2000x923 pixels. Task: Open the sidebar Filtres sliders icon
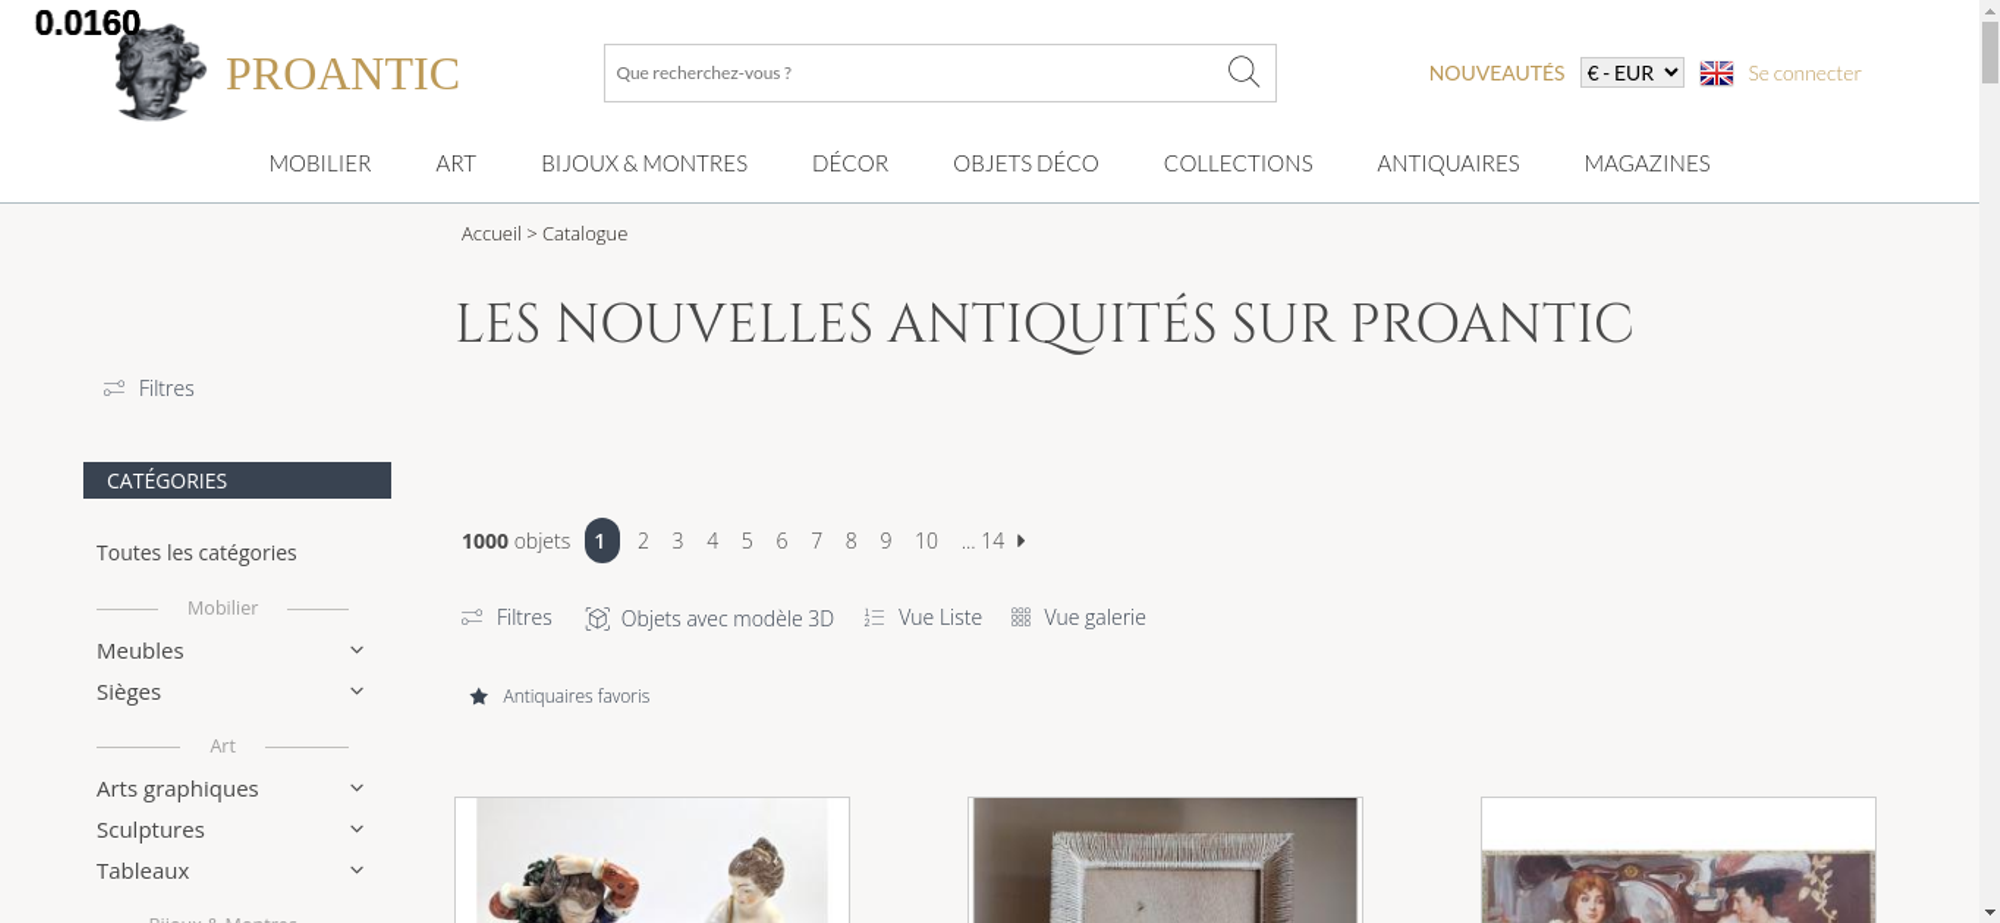click(114, 388)
